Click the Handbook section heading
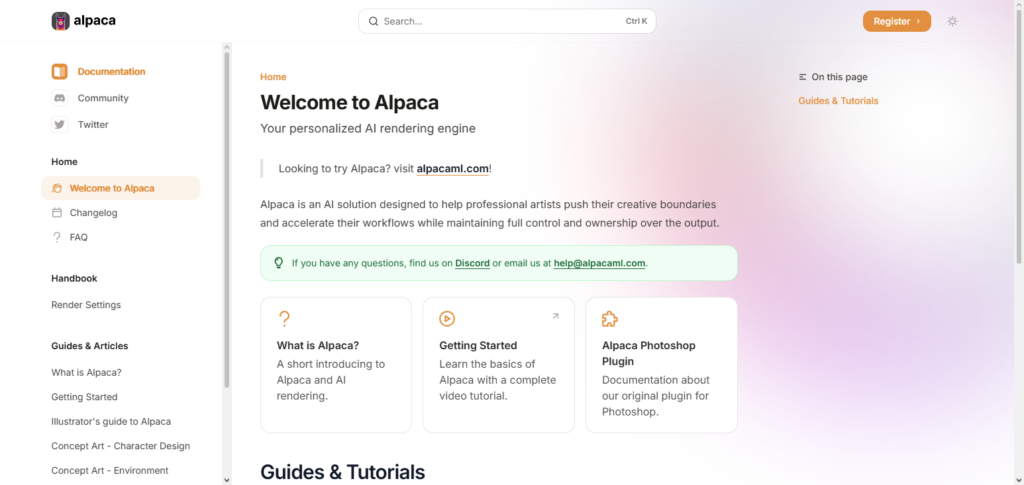 point(74,278)
